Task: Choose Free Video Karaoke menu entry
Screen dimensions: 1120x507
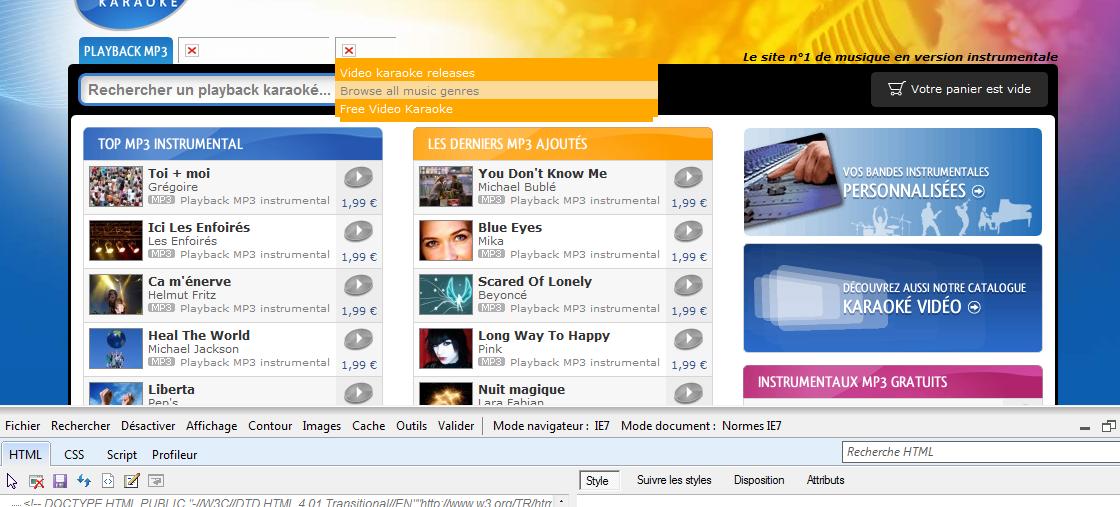Action: (496, 109)
